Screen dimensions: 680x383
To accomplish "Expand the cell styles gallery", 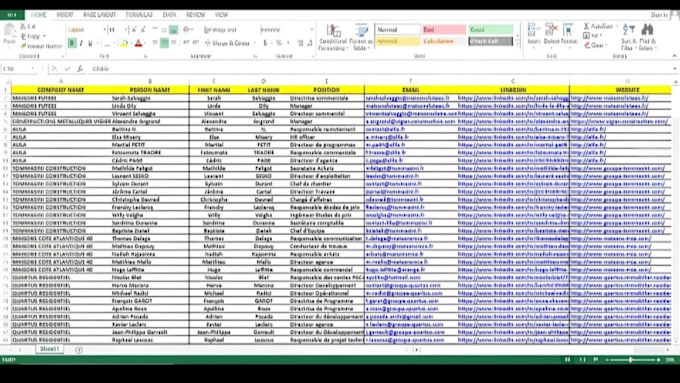I will pos(517,44).
